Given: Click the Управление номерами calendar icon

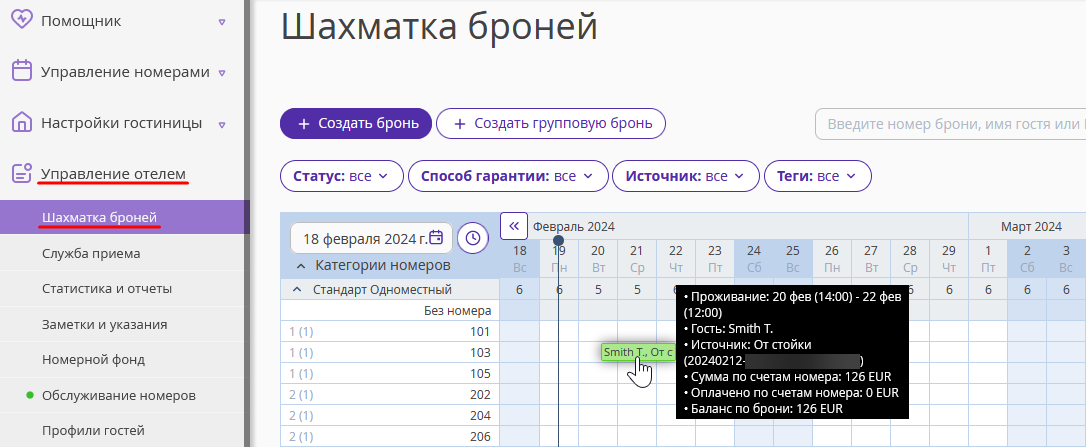Looking at the screenshot, I should pos(22,71).
